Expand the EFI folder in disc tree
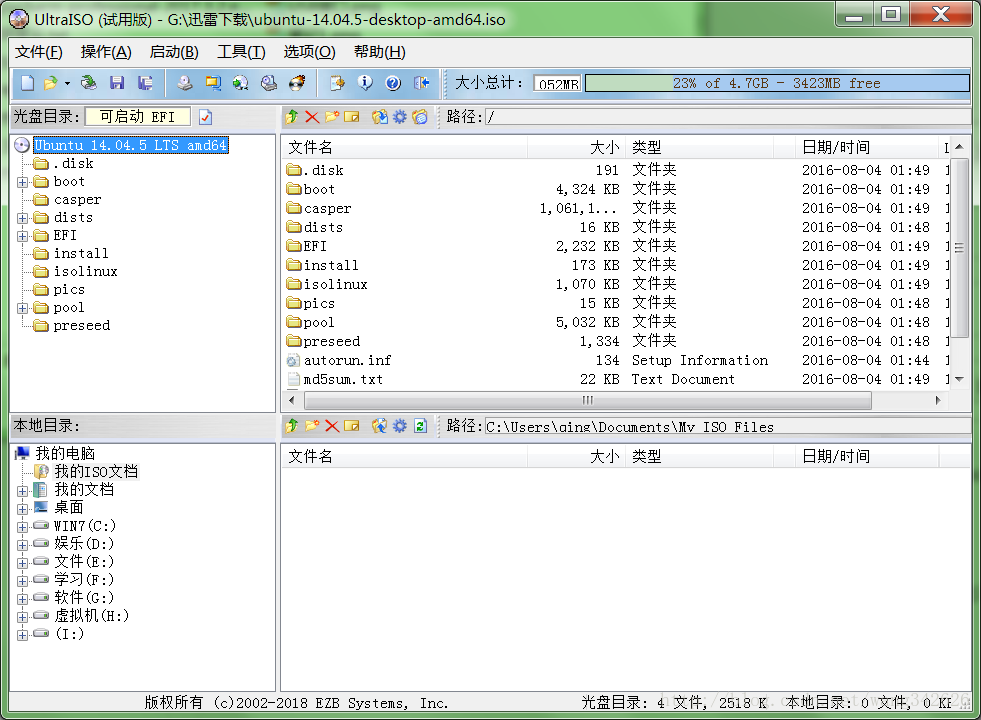981x720 pixels. [23, 236]
